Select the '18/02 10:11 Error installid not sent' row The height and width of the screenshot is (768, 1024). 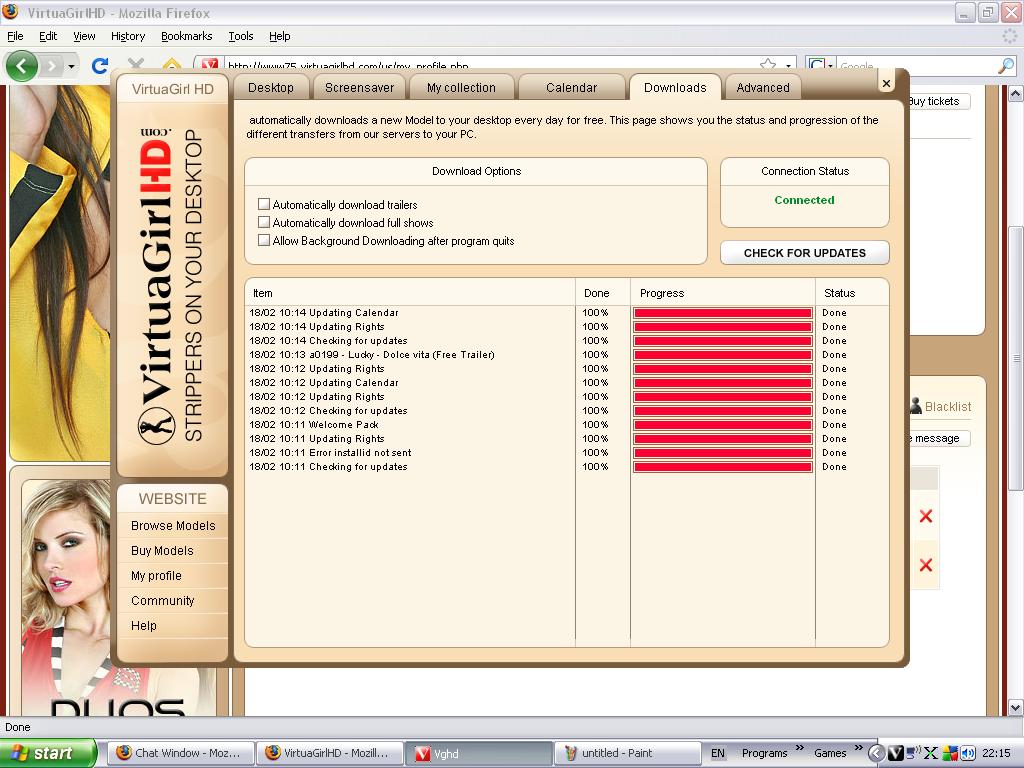567,453
